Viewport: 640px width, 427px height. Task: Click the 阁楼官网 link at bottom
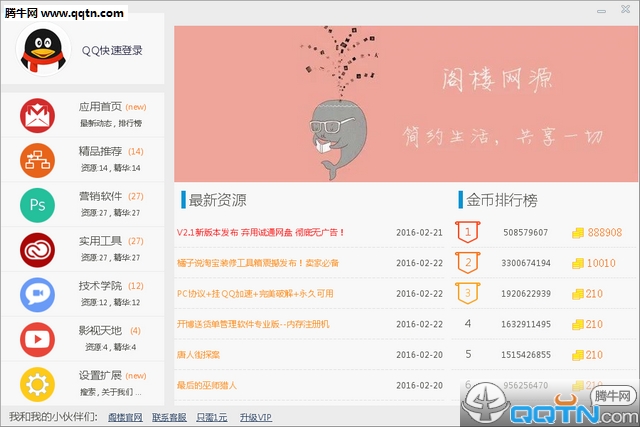[125, 416]
